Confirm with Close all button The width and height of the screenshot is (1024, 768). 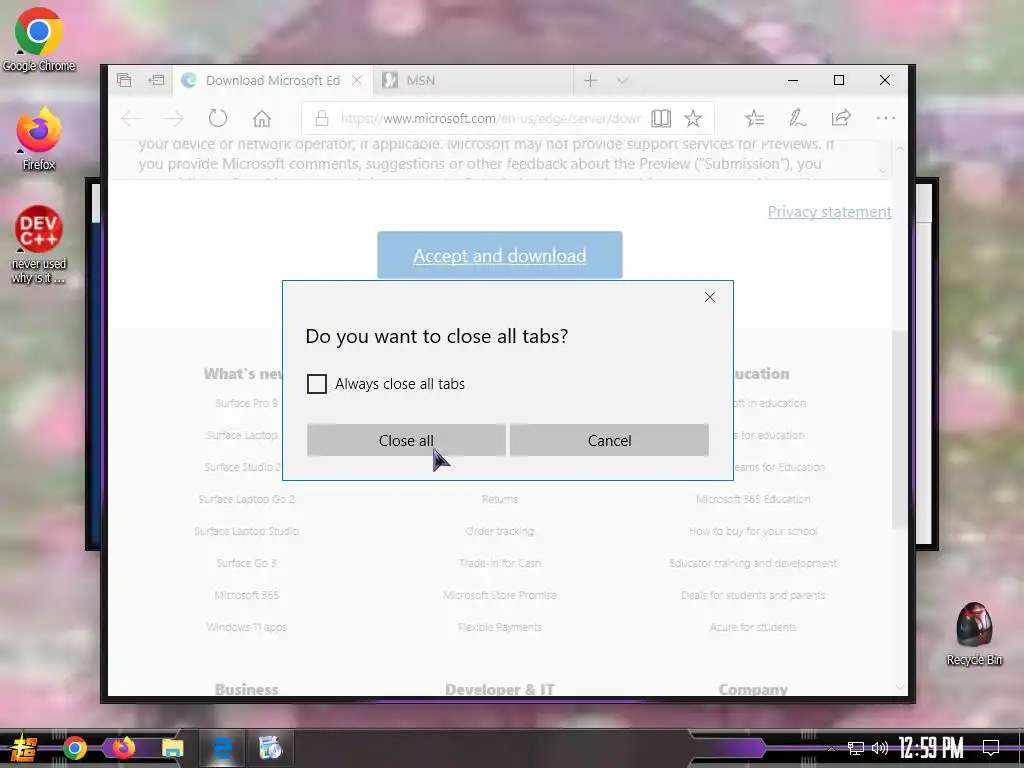[406, 440]
